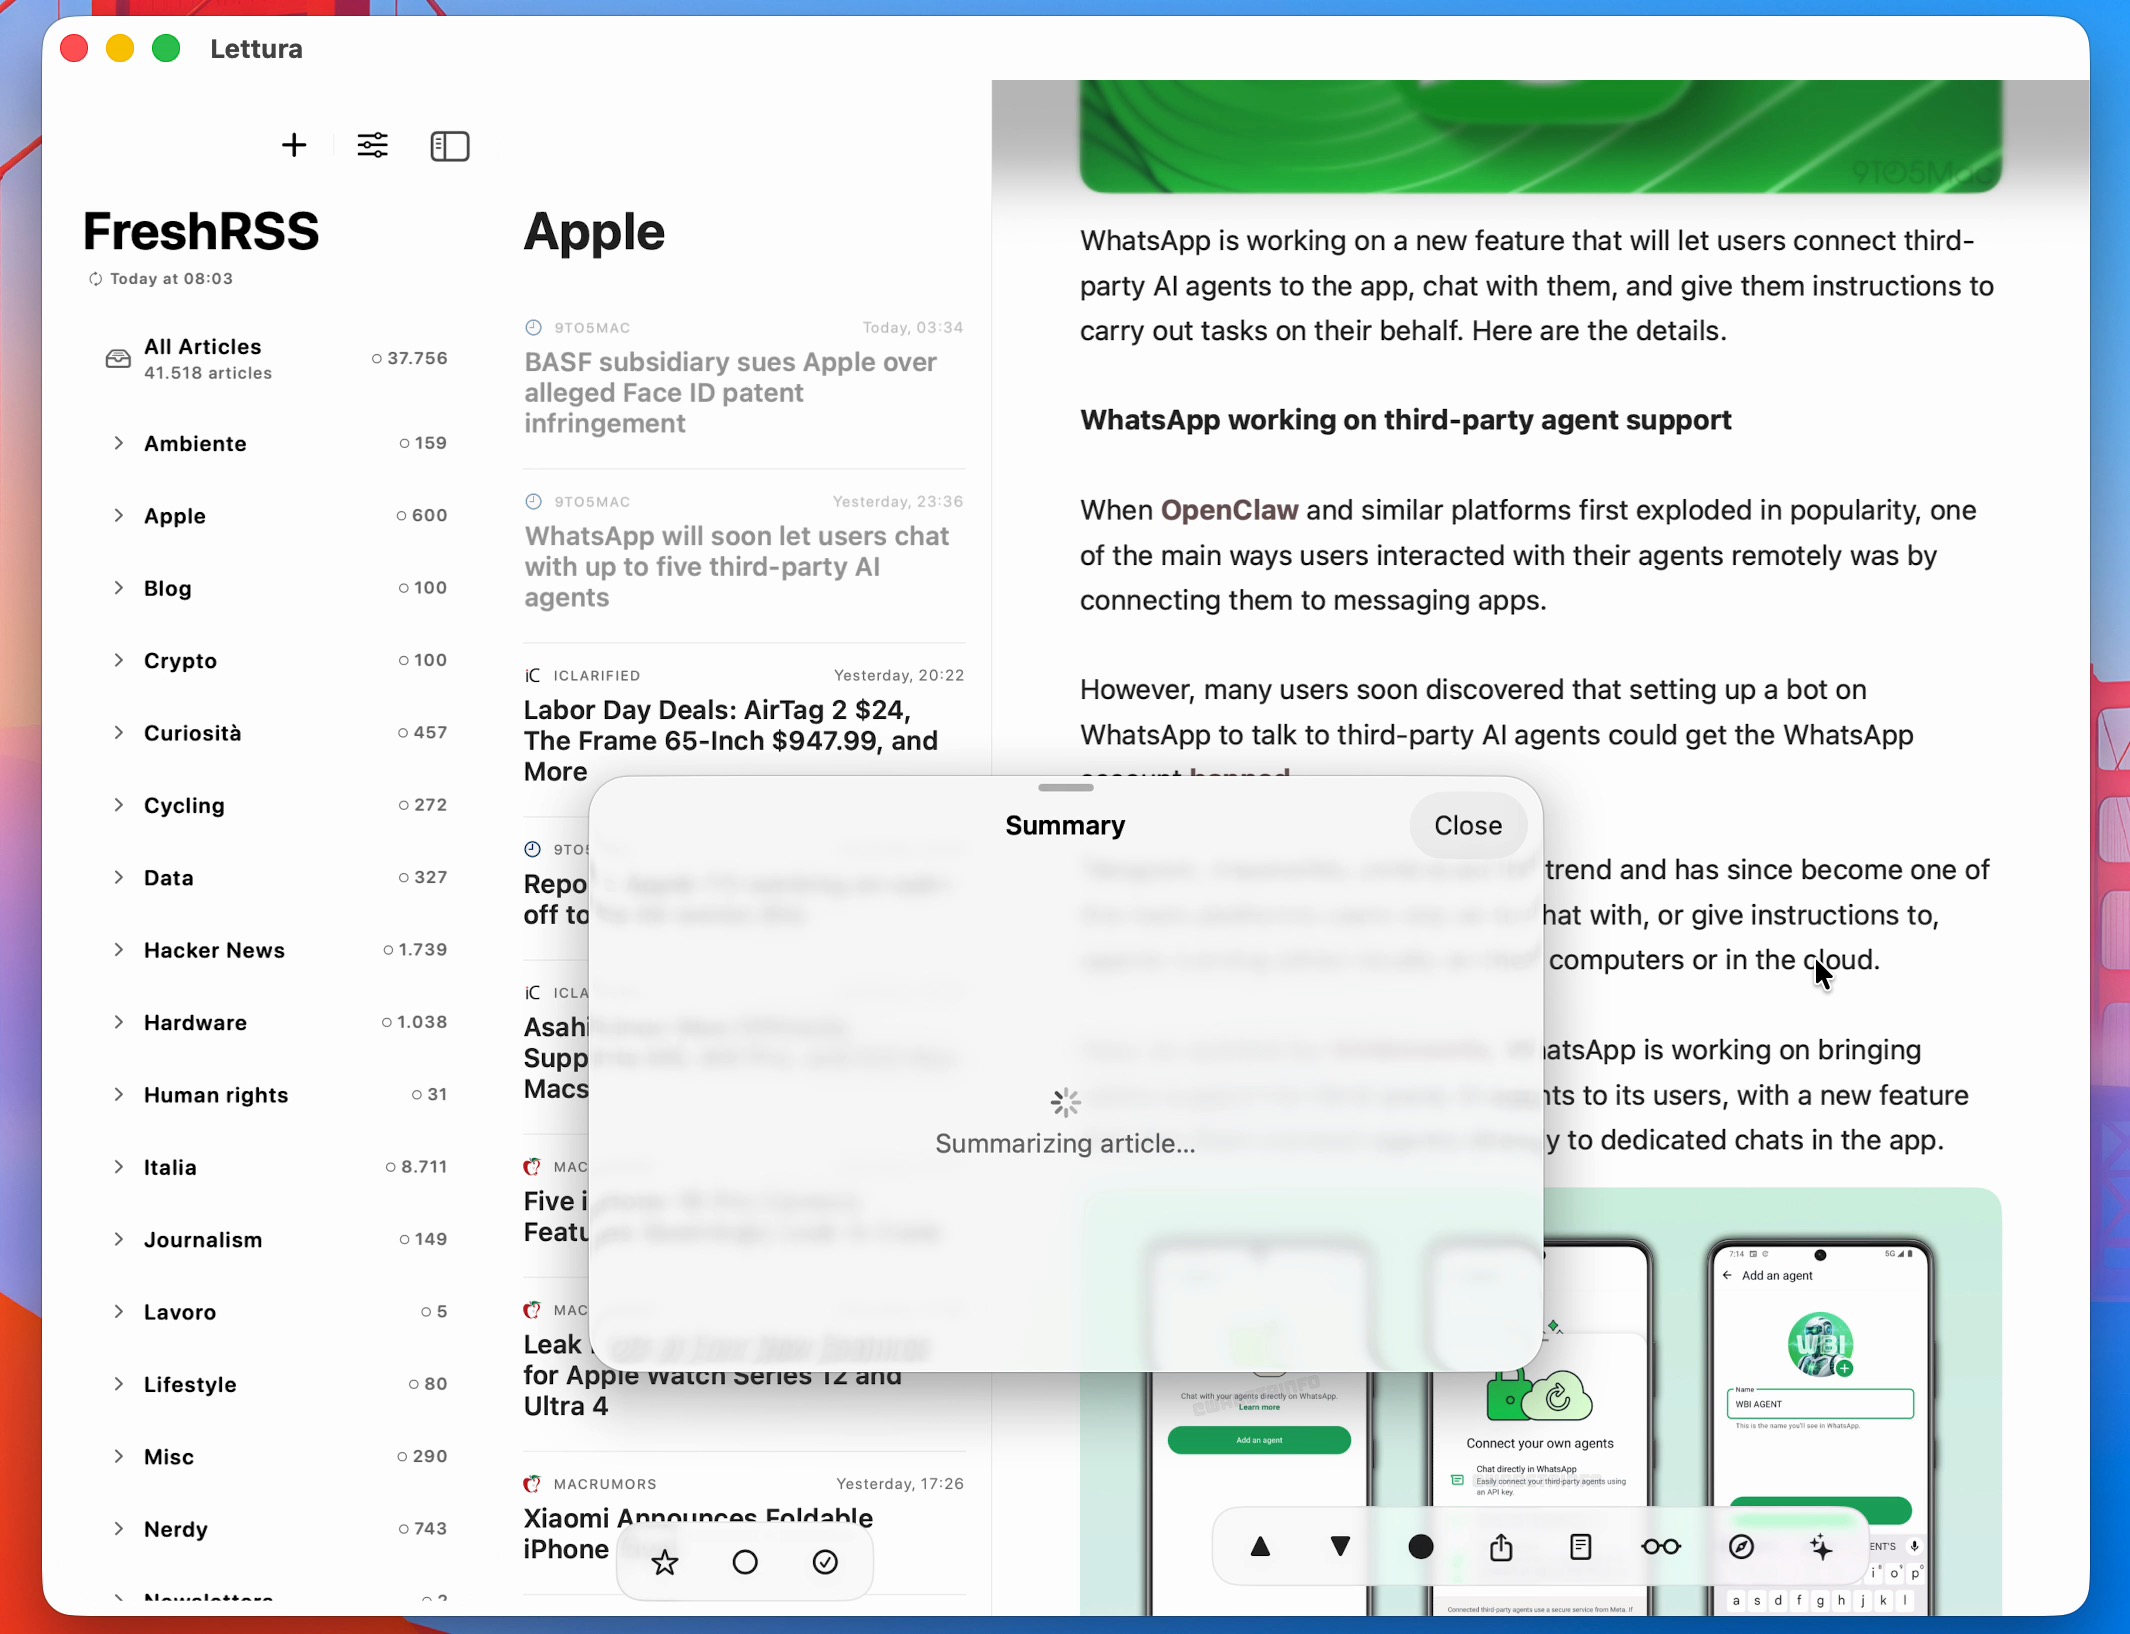Select the All Articles inbox icon
The width and height of the screenshot is (2130, 1634).
(x=118, y=359)
